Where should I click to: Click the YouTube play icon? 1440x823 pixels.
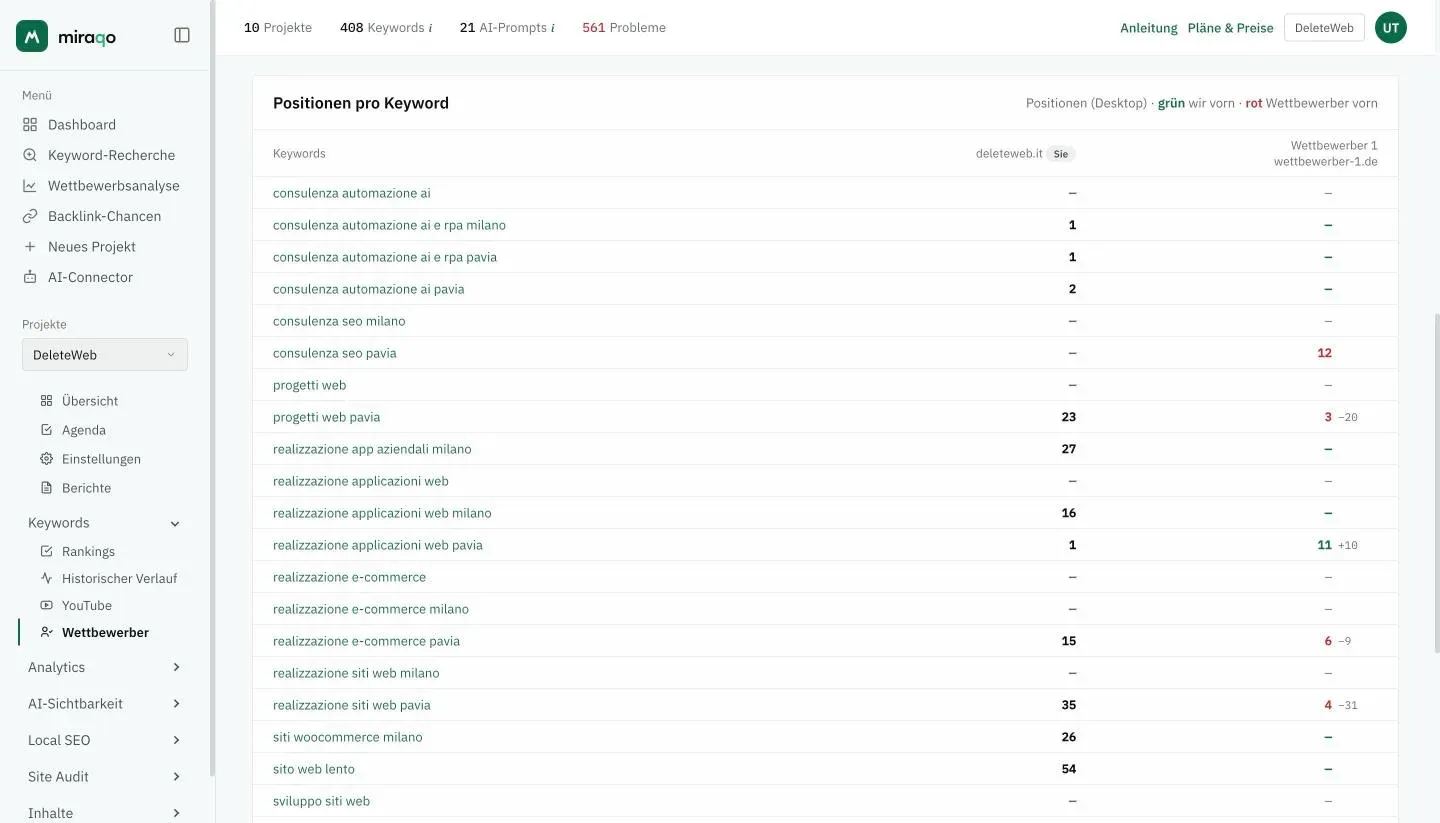coord(46,605)
